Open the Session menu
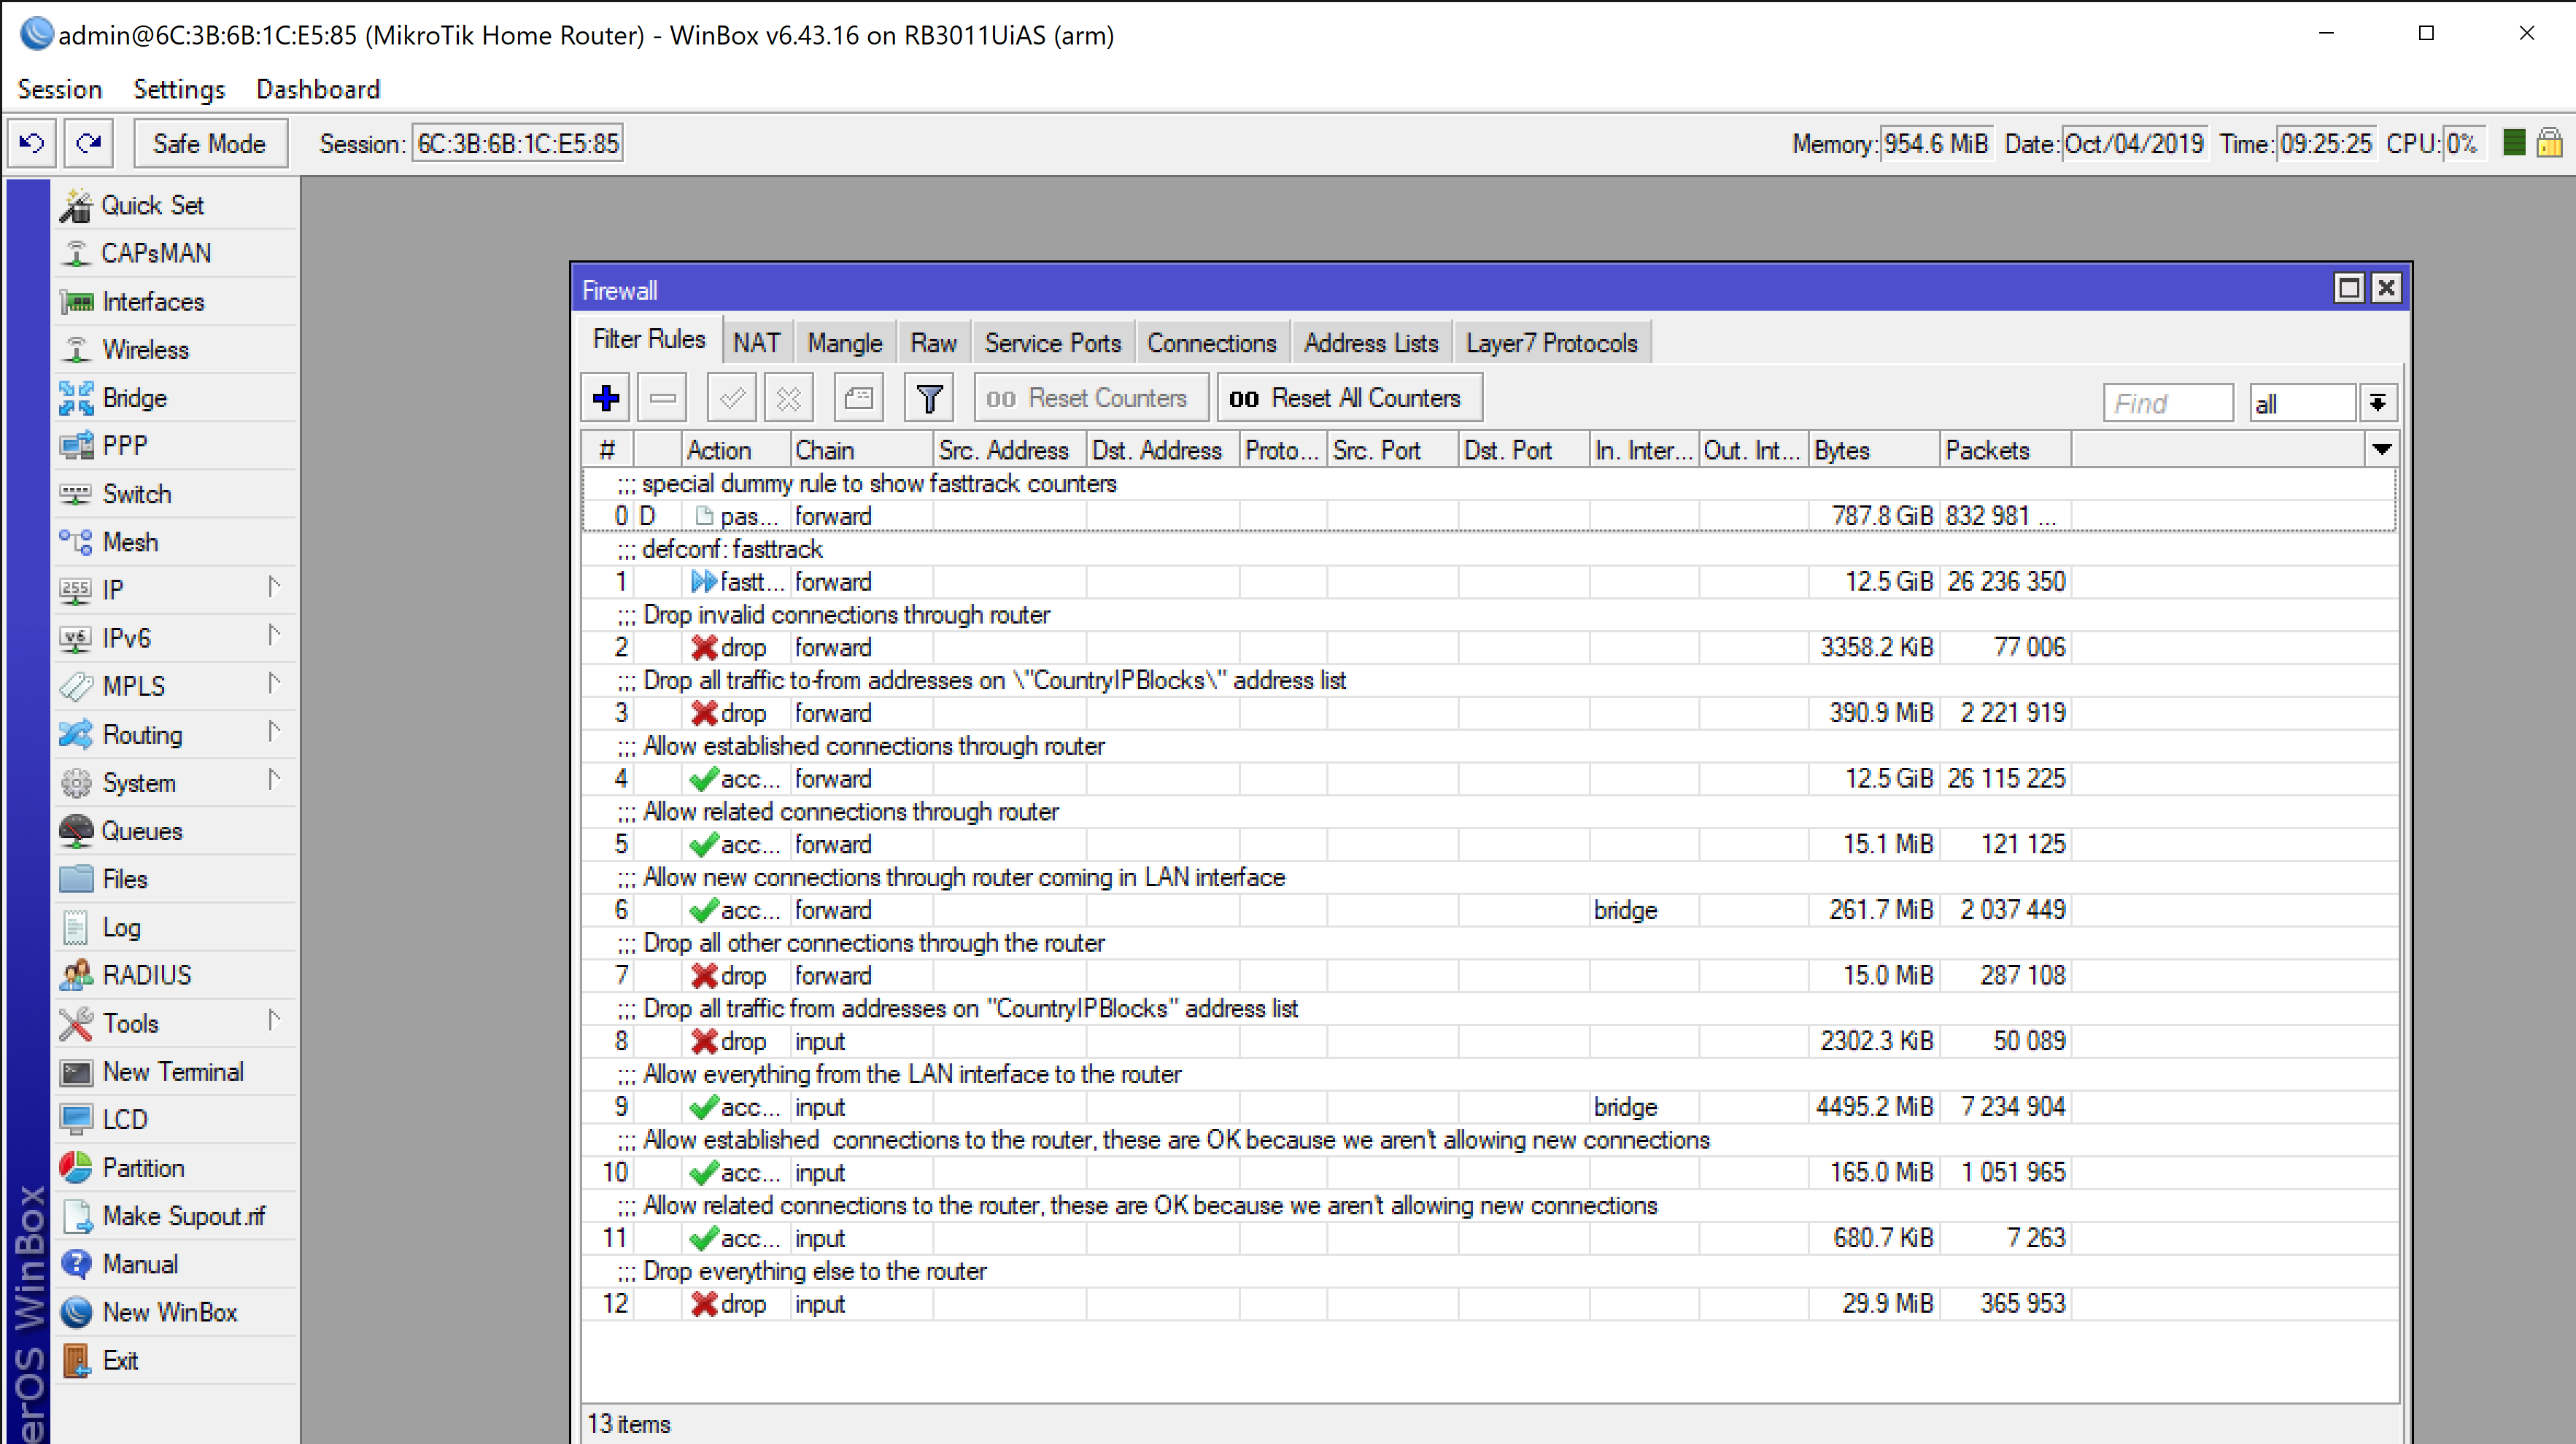This screenshot has width=2576, height=1444. 60,89
